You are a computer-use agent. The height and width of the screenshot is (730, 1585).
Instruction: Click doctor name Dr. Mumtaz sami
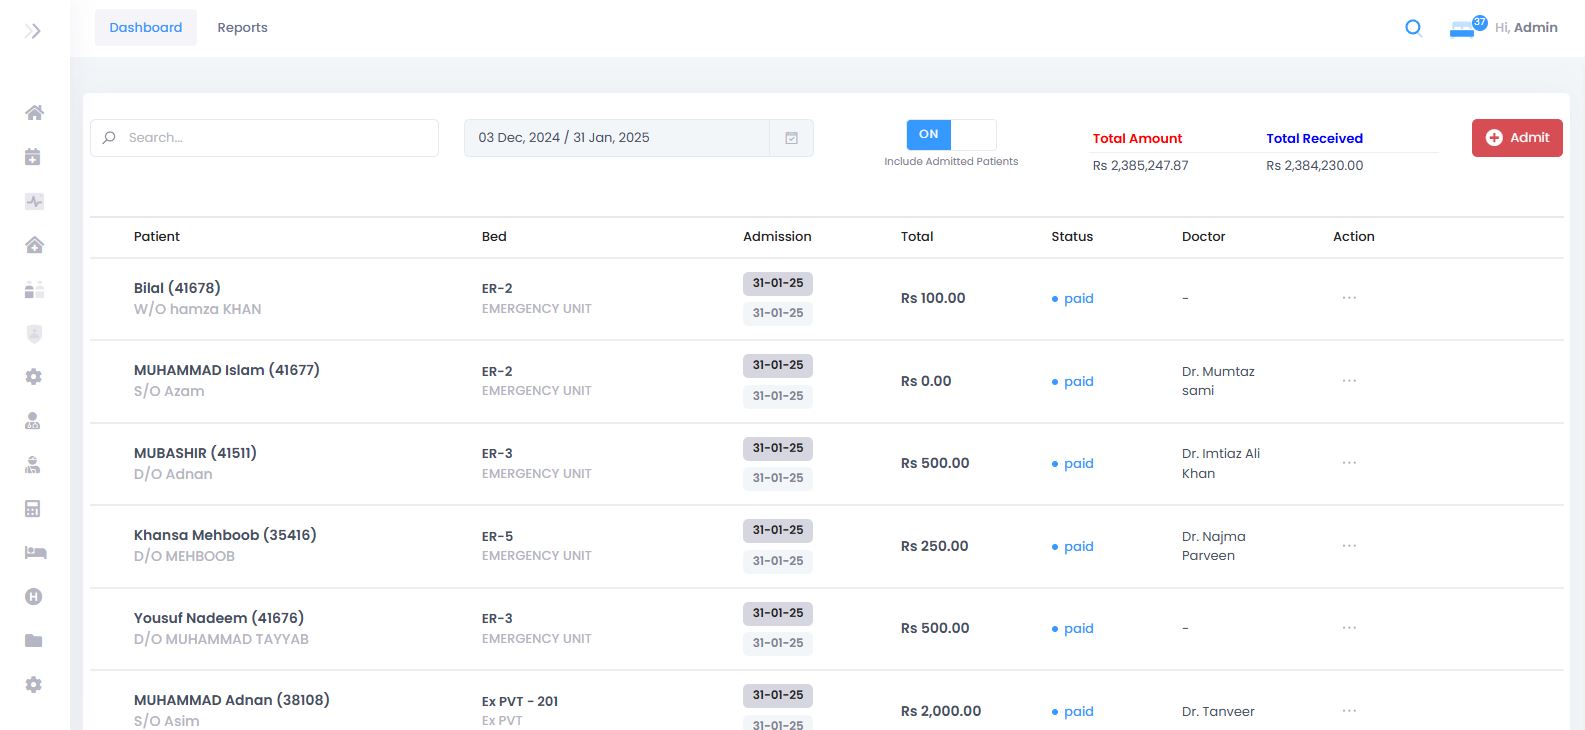(x=1218, y=381)
